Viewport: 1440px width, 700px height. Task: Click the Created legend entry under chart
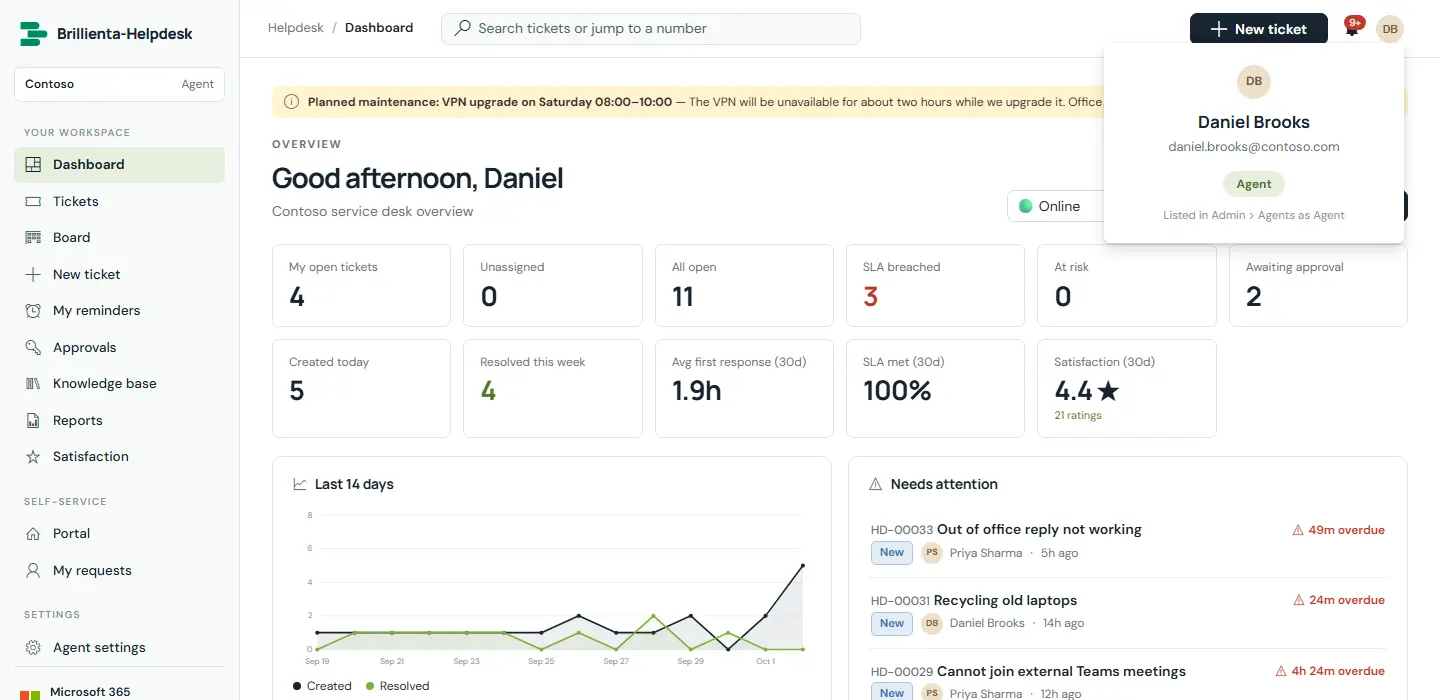pyautogui.click(x=322, y=686)
